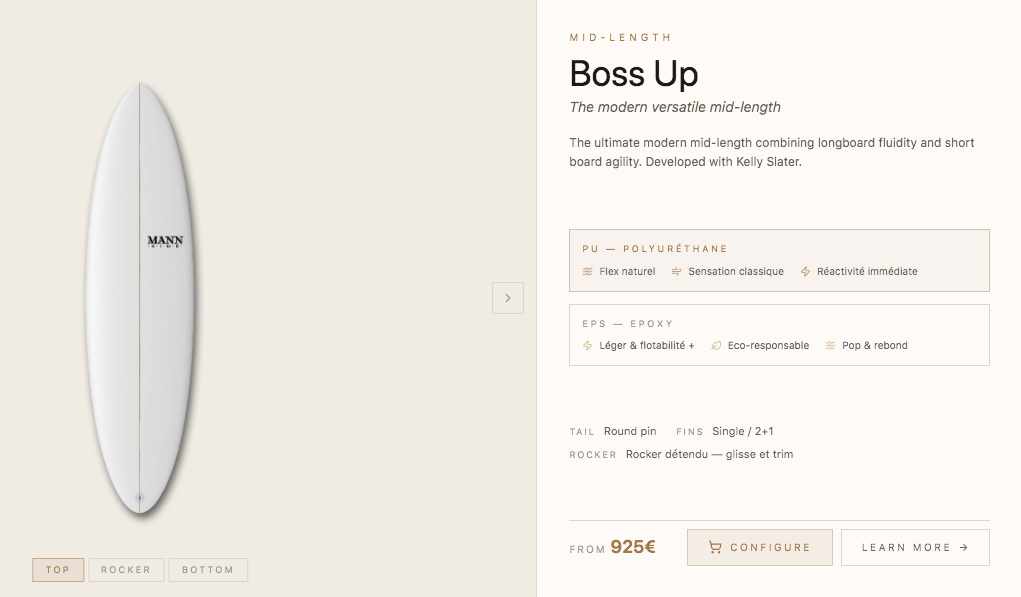Click the Boss Up product title

tap(634, 74)
